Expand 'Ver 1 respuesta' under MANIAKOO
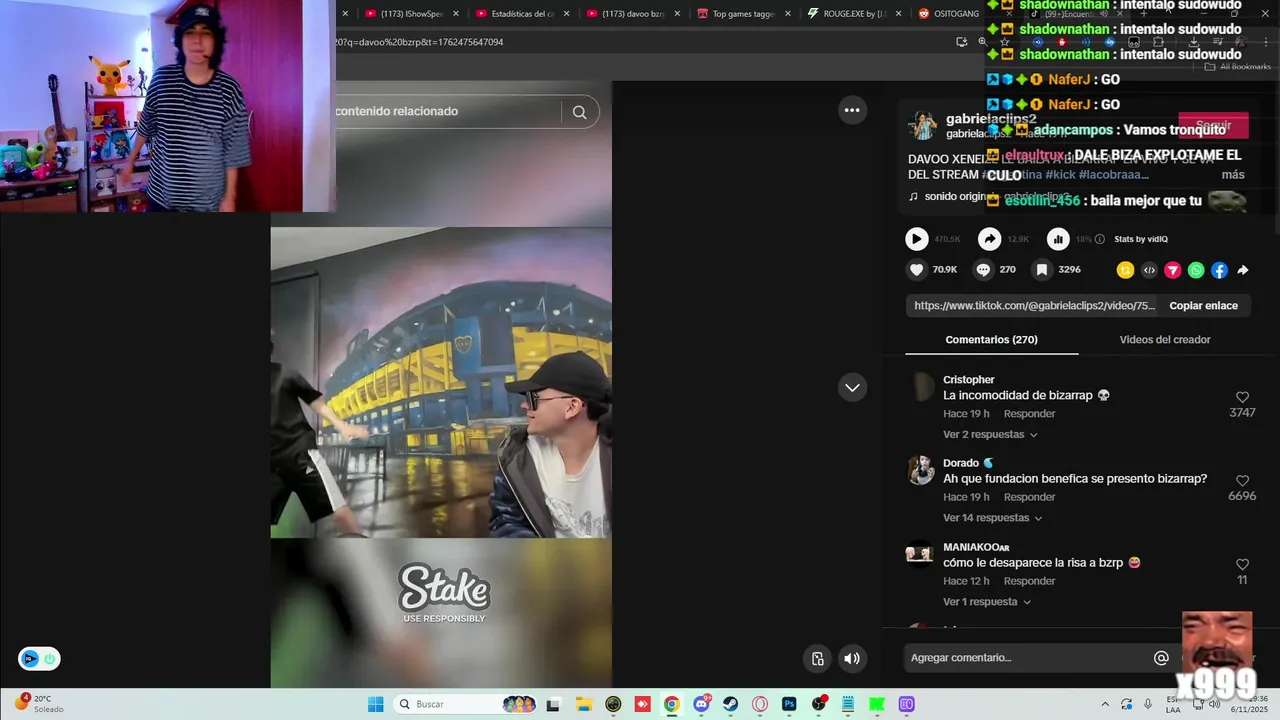The image size is (1280, 720). (x=987, y=602)
